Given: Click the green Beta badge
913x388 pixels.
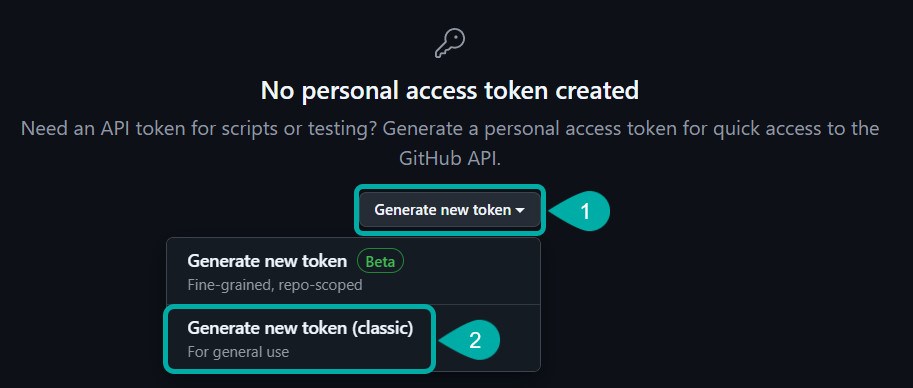Looking at the screenshot, I should (x=380, y=262).
